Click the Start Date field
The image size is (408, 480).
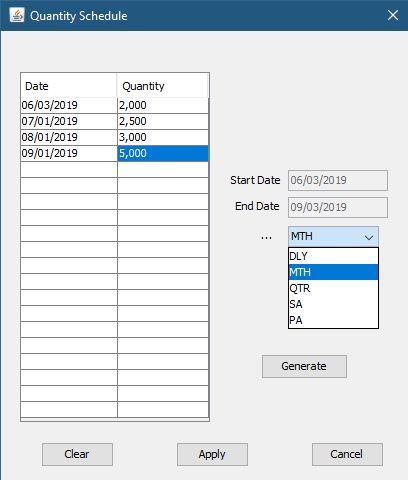click(x=338, y=180)
